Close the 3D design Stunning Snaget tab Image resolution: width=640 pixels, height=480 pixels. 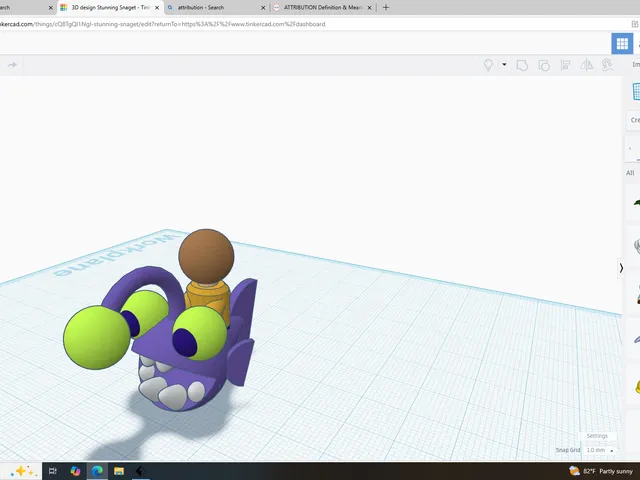157,8
